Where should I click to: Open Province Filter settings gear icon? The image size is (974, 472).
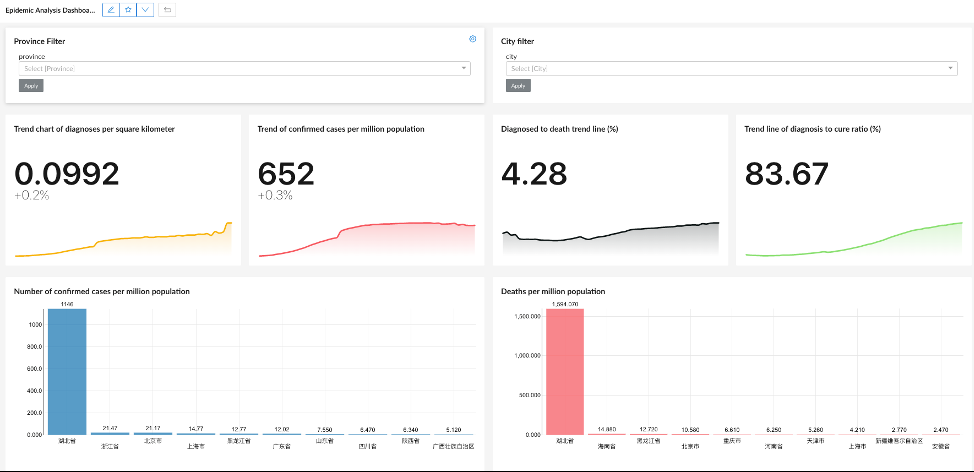(x=473, y=39)
